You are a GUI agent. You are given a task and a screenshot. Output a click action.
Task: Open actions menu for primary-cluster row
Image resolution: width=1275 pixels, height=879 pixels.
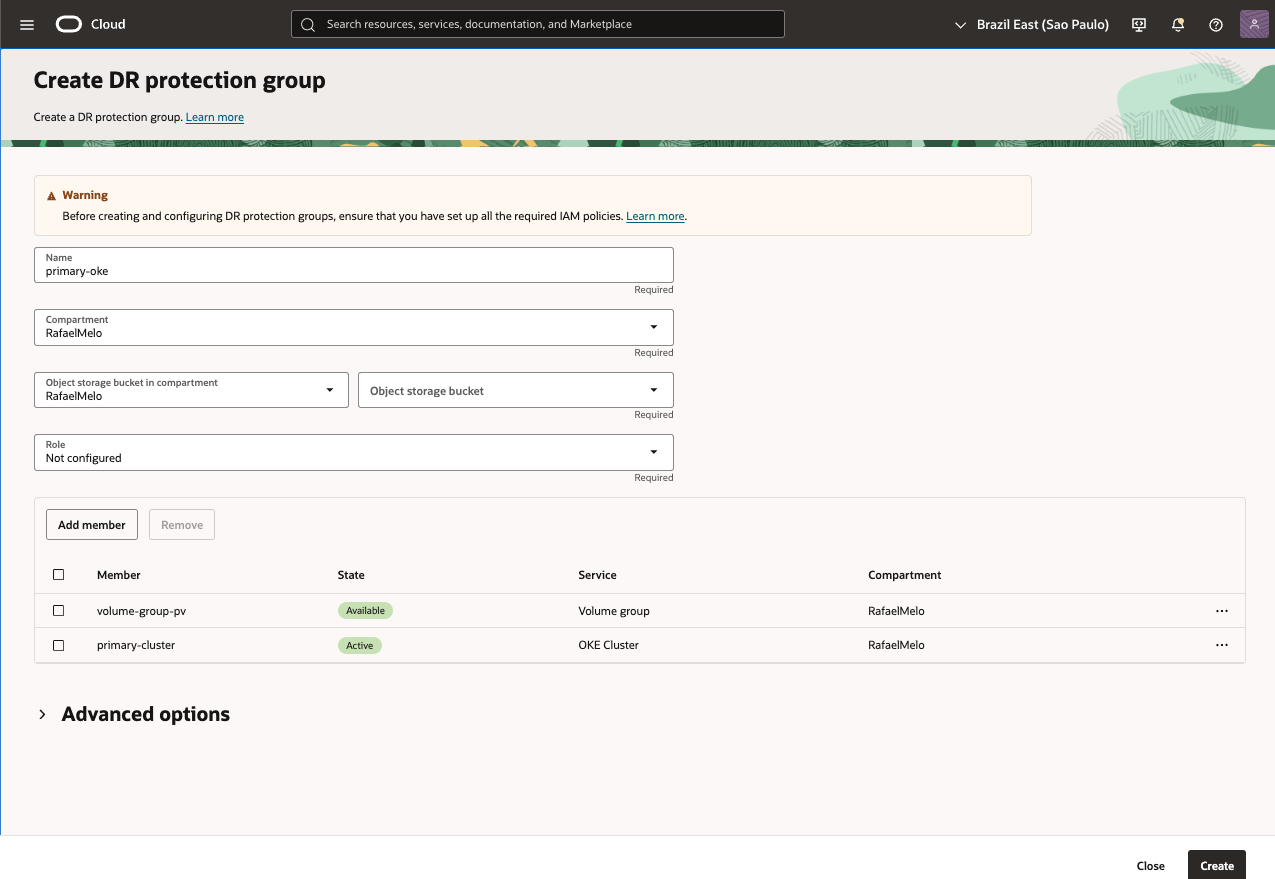(x=1221, y=645)
